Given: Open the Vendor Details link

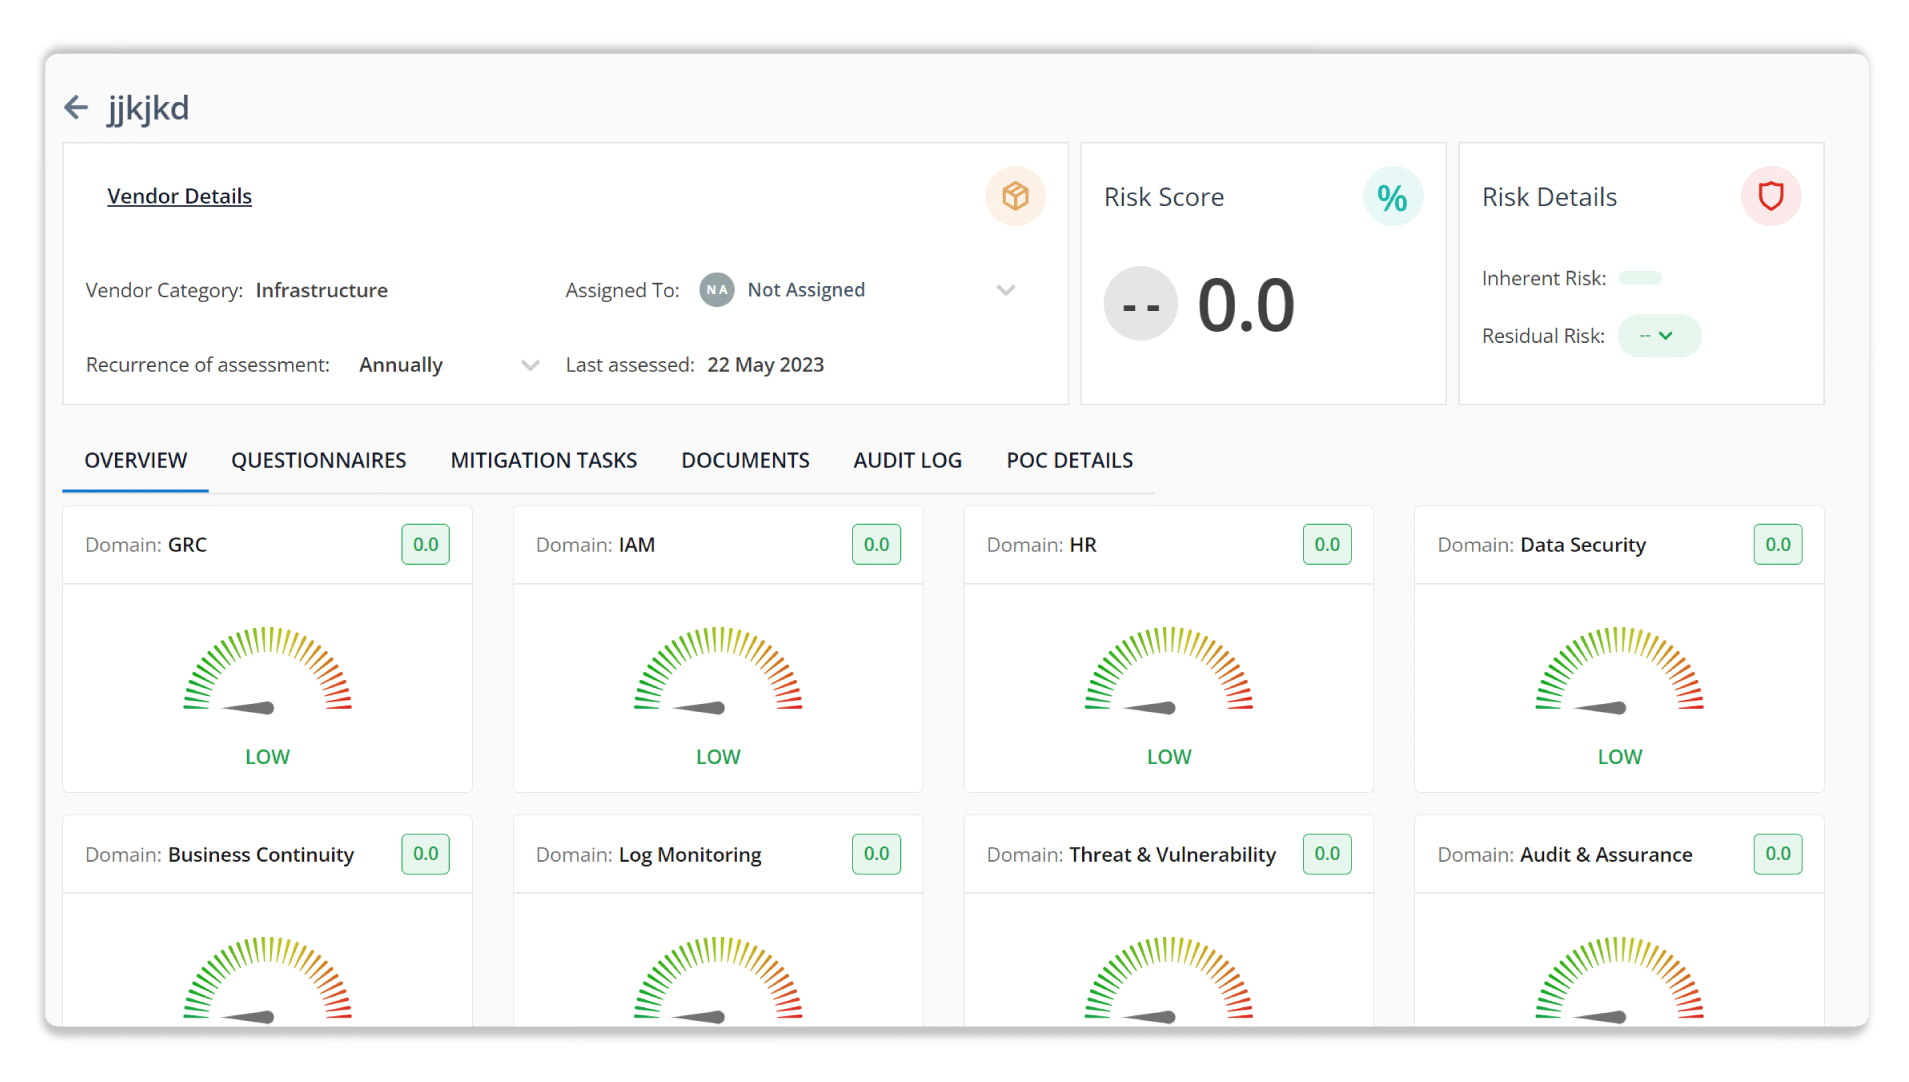Looking at the screenshot, I should (x=179, y=196).
